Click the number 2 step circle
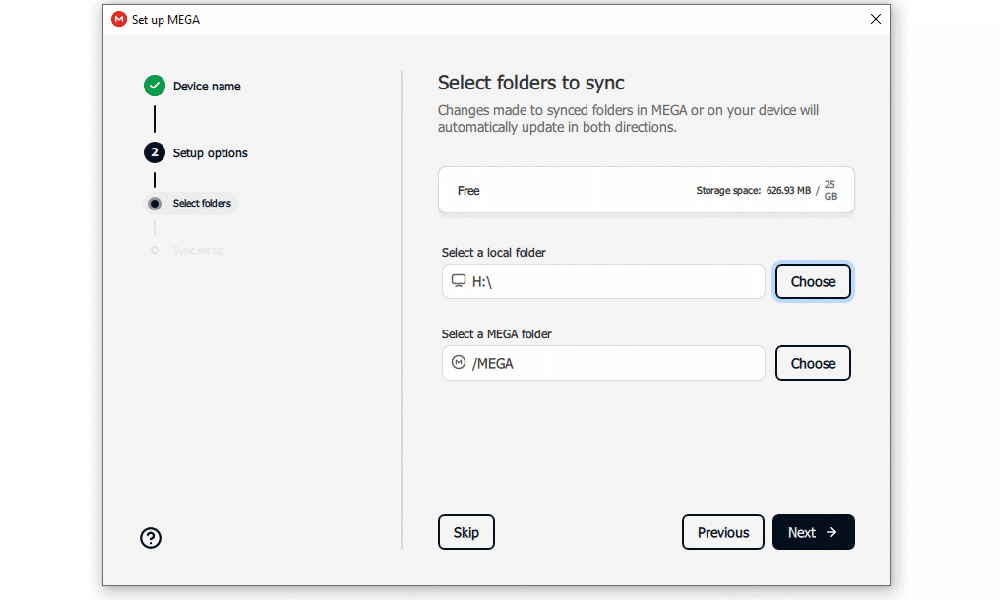 pyautogui.click(x=154, y=153)
